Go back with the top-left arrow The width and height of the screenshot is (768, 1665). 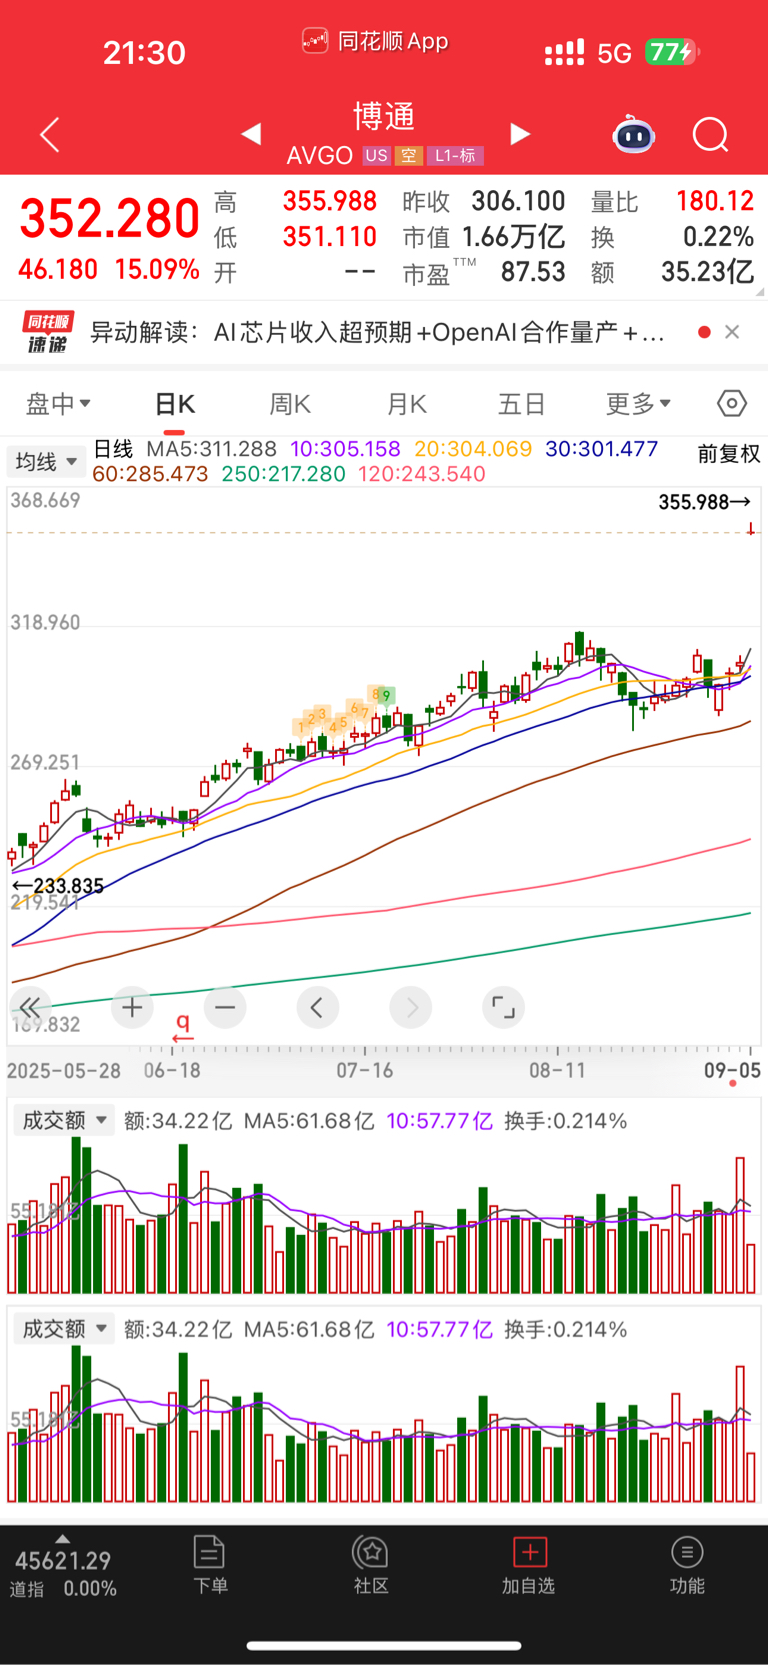[x=50, y=134]
